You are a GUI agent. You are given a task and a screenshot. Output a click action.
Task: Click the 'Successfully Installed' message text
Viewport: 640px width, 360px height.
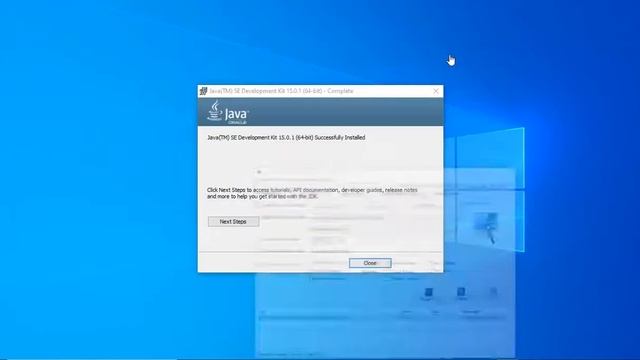click(x=286, y=138)
